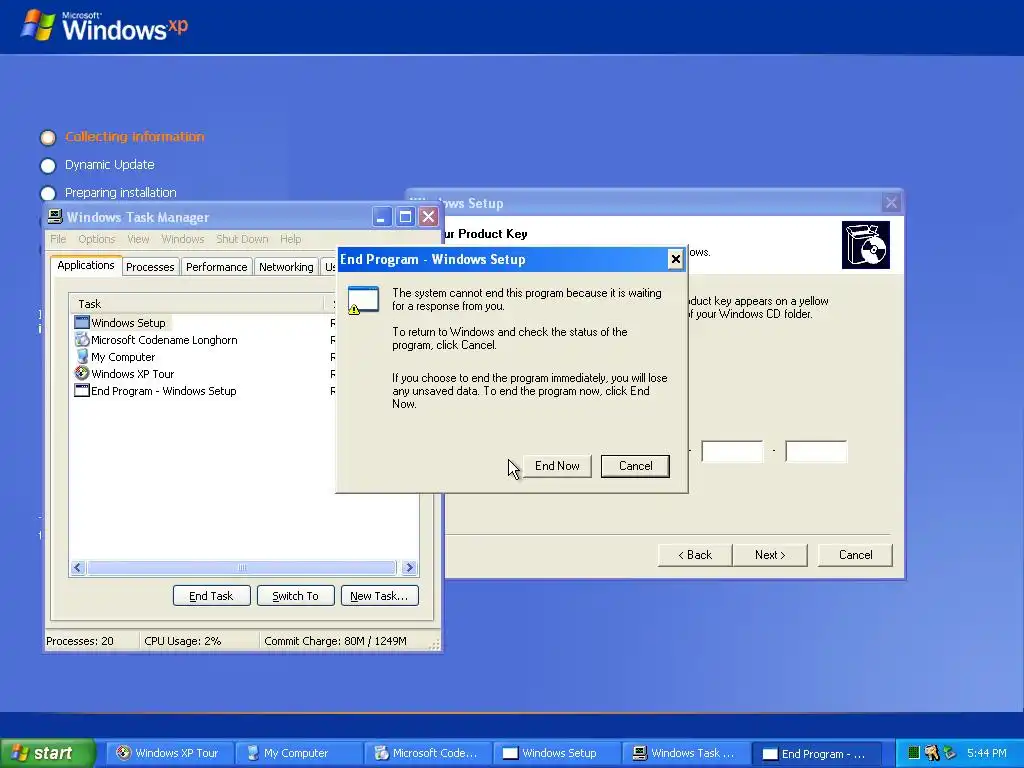Close the Windows Task Manager window
The image size is (1024, 768).
click(x=428, y=217)
